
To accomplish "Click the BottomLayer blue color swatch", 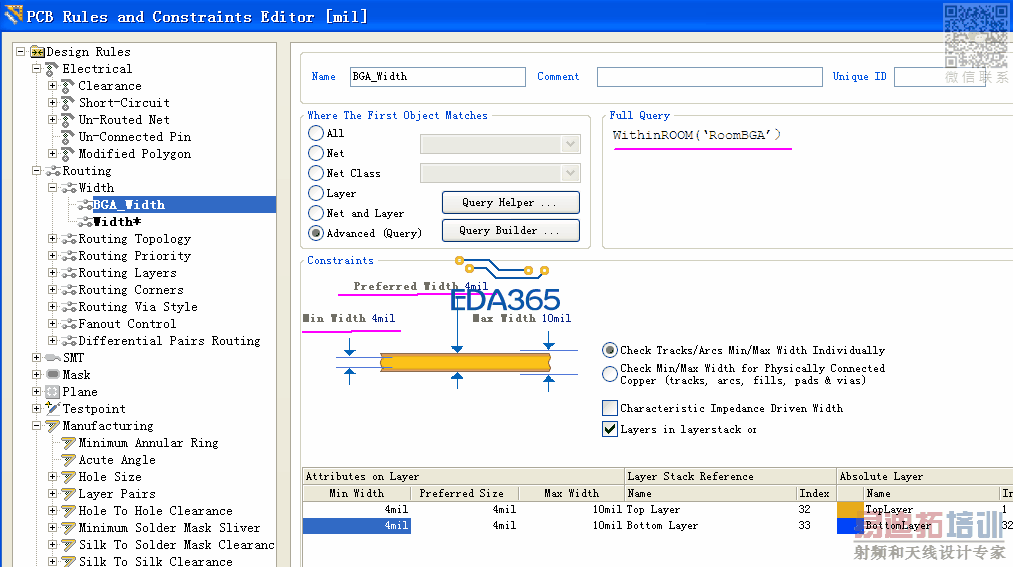I will [850, 526].
